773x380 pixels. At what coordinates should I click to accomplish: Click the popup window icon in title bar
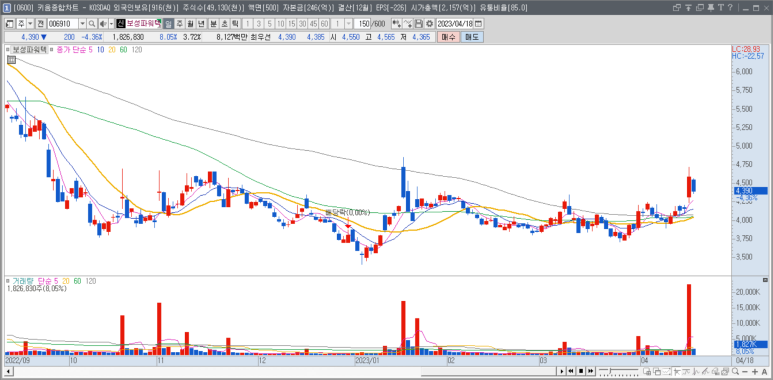pyautogui.click(x=677, y=7)
